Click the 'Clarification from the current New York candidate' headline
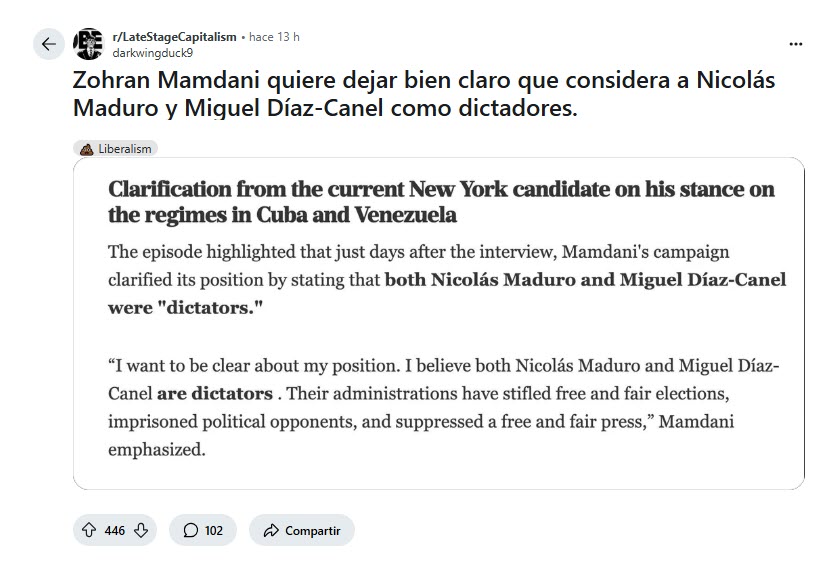824x564 pixels. pyautogui.click(x=440, y=202)
